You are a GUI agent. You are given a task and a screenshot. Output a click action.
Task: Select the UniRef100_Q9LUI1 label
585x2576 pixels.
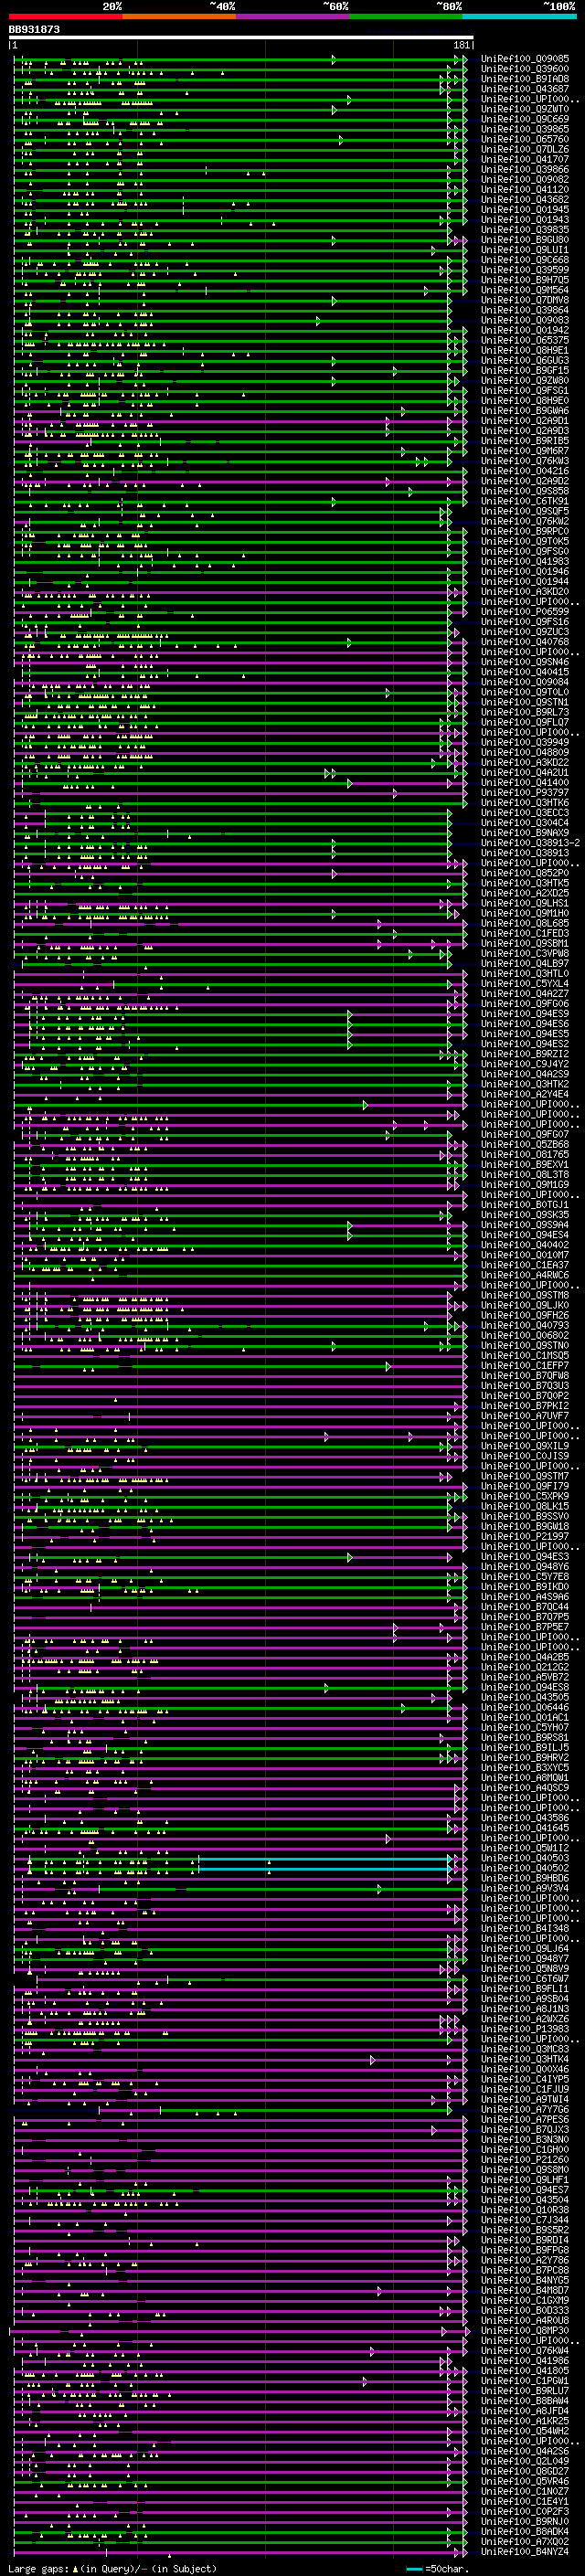tap(525, 250)
